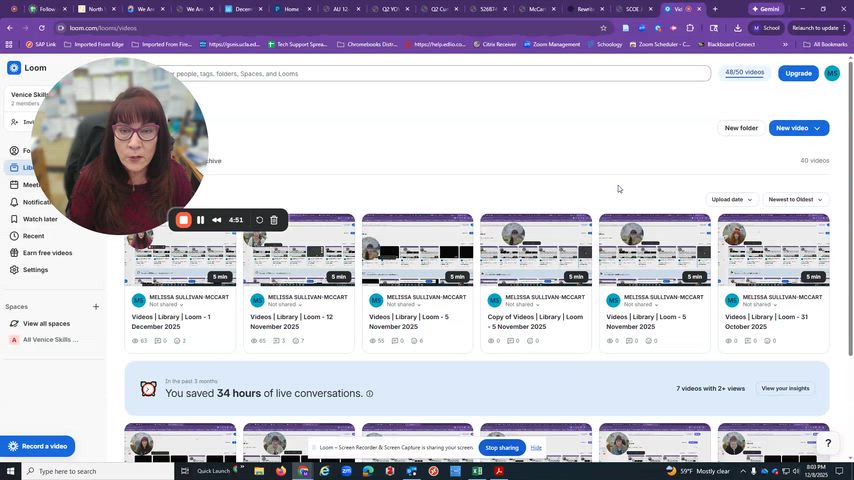Pause the recording in the Loom control bar

201,220
